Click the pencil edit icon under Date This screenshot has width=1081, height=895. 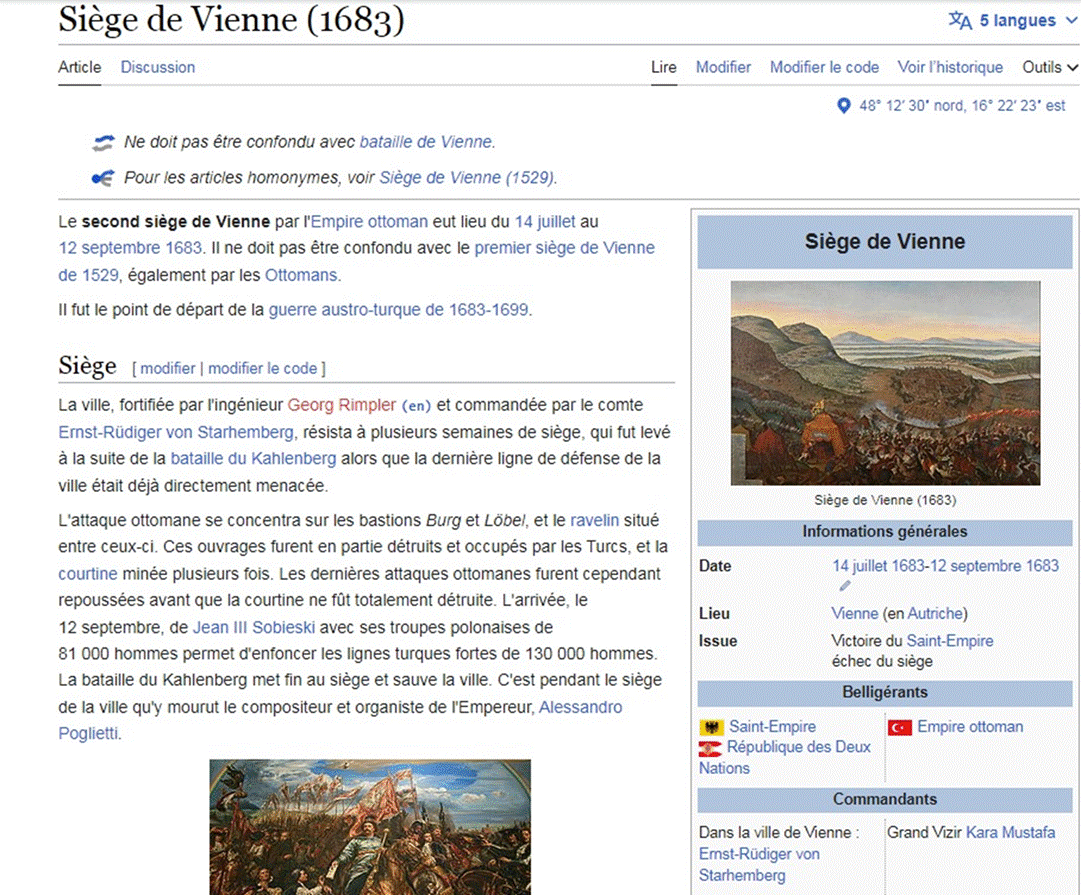pos(845,586)
